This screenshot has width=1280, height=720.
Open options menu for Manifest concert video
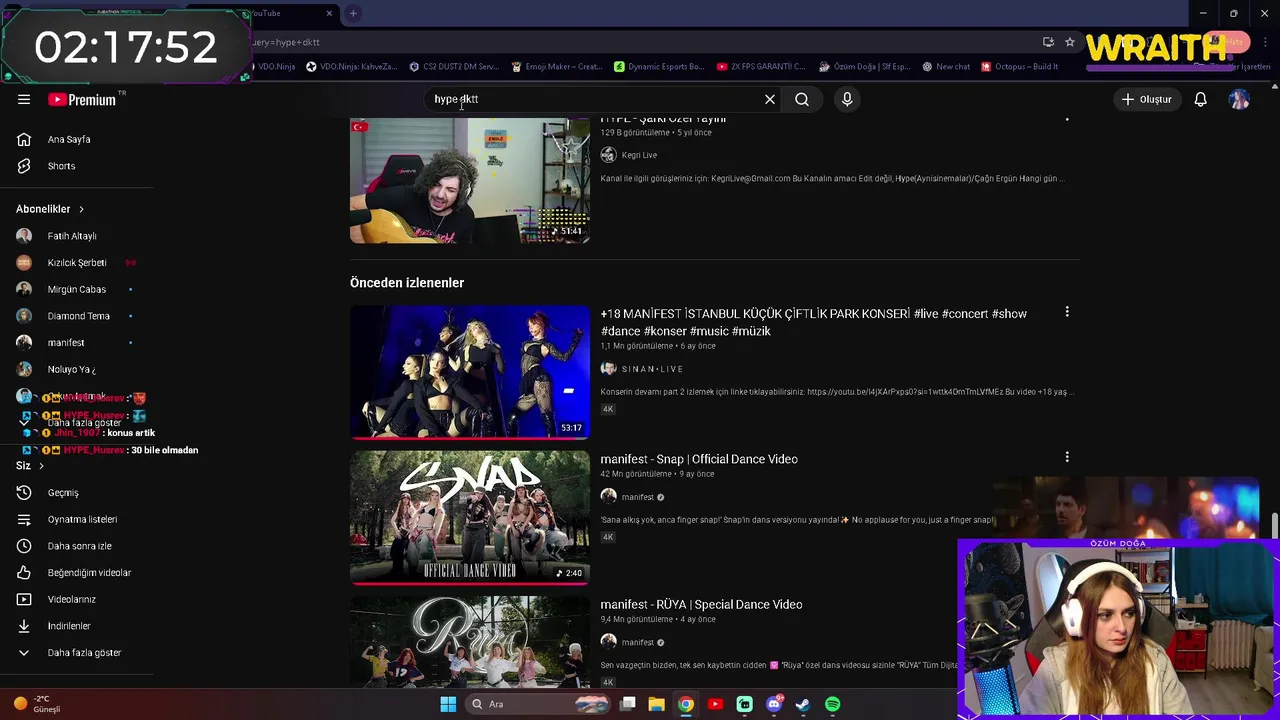pyautogui.click(x=1067, y=312)
